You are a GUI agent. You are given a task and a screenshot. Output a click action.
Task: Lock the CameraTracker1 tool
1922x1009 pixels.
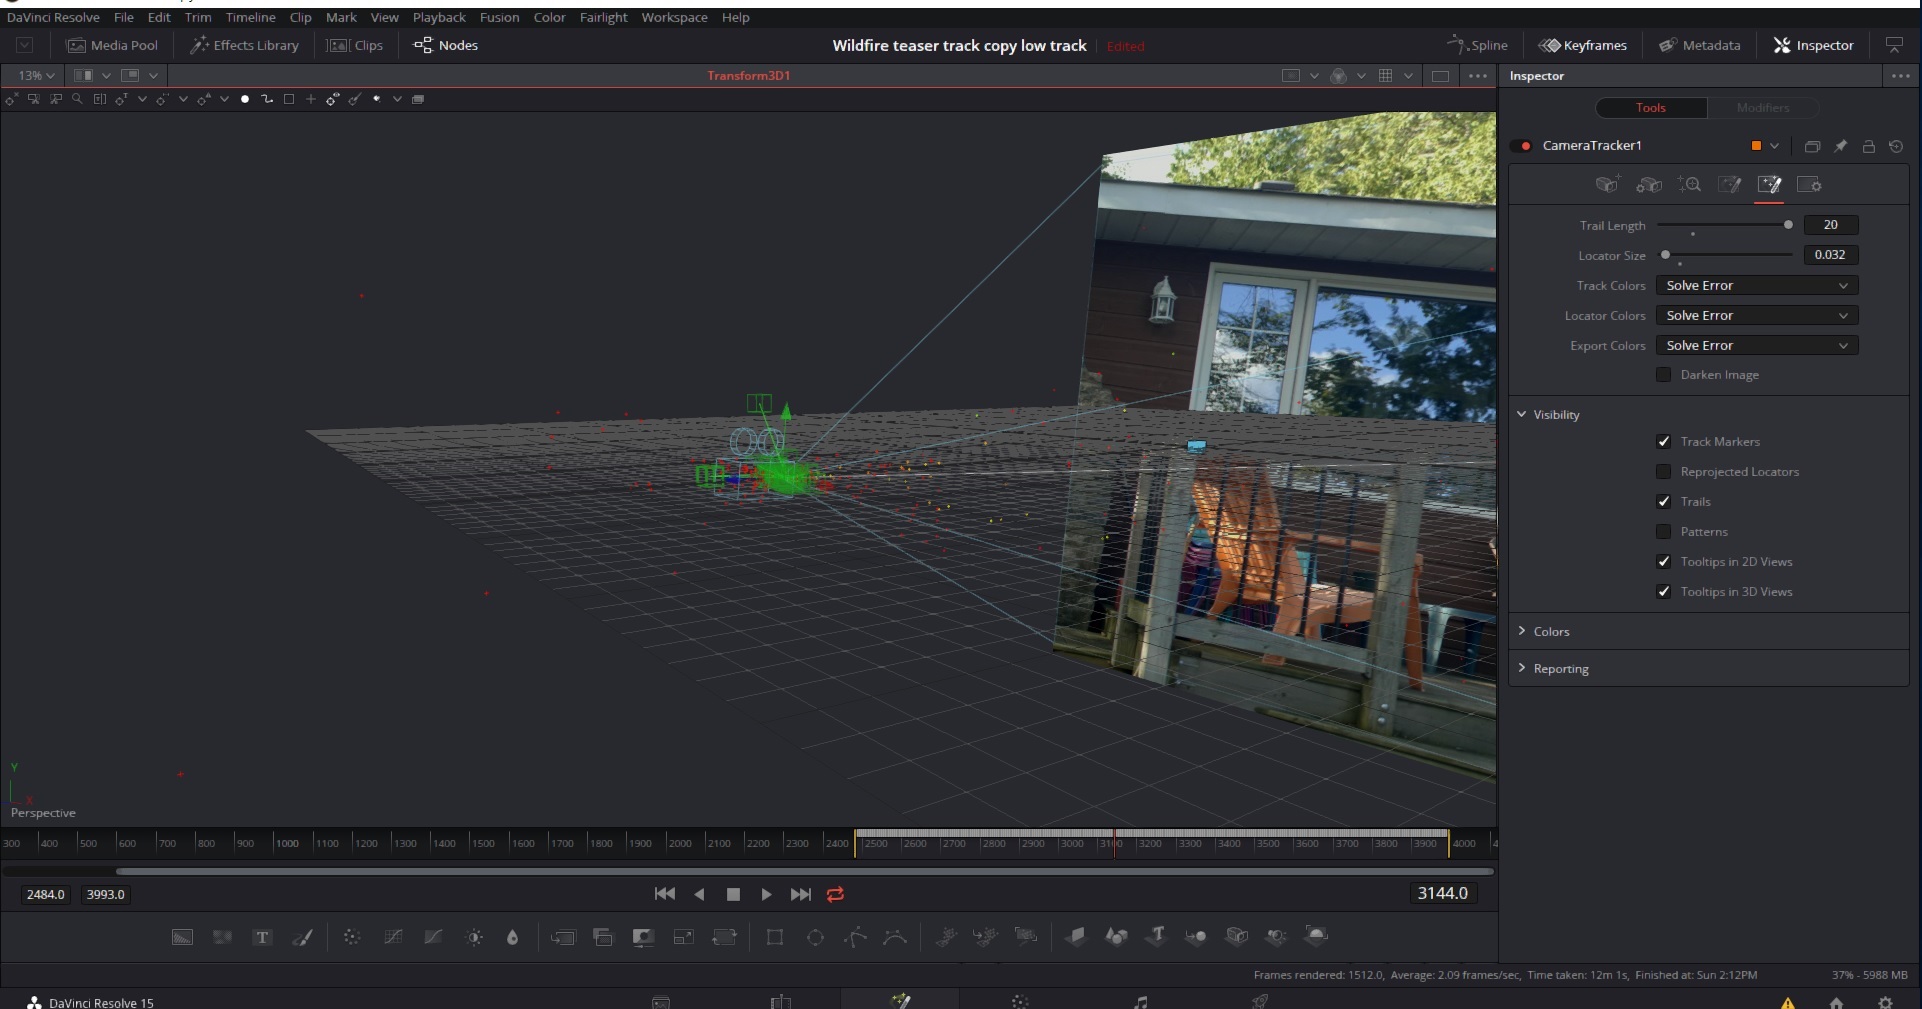click(1868, 146)
